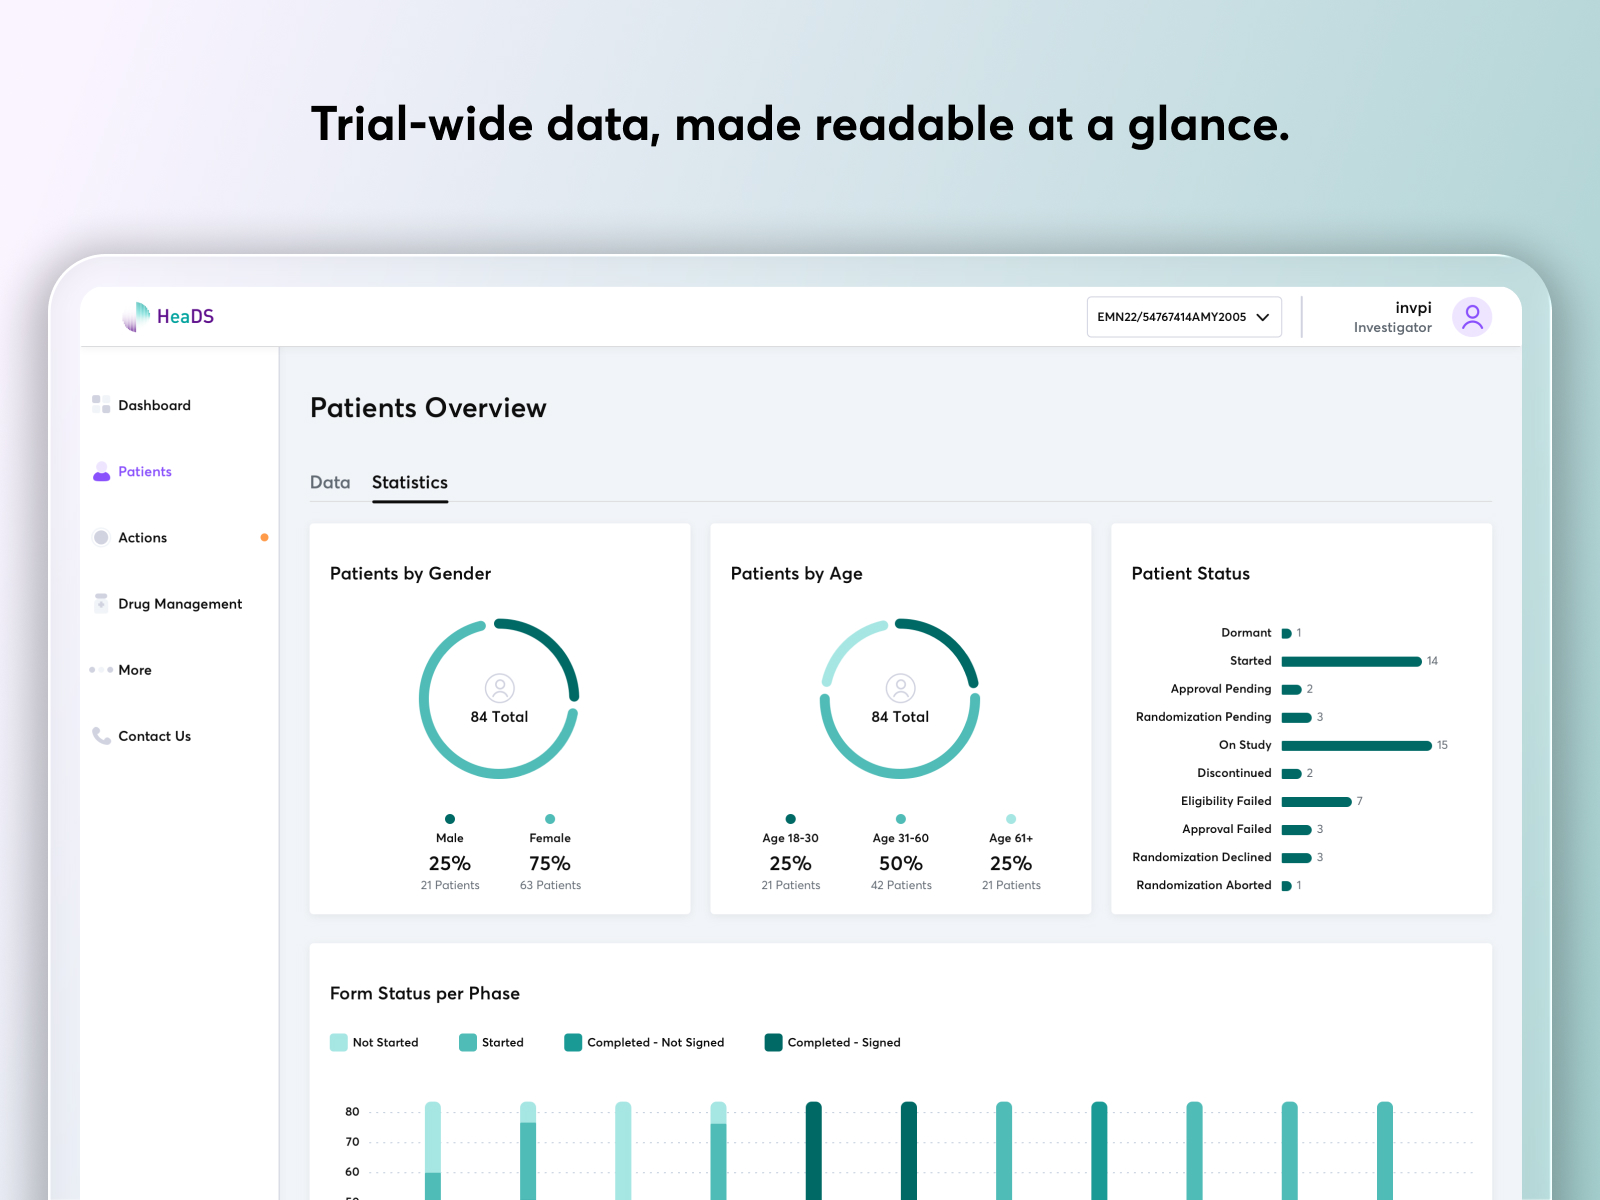
Task: Navigate to Drug Management
Action: [x=180, y=604]
